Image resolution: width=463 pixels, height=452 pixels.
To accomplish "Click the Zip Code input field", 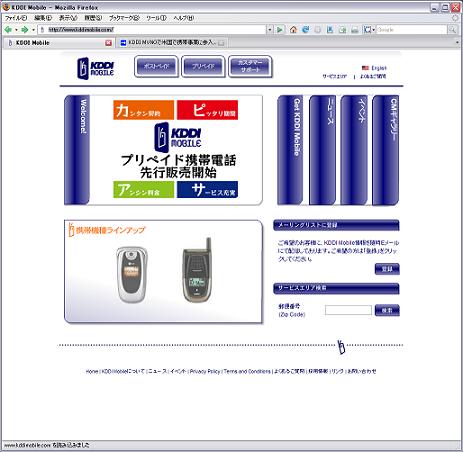I will [348, 310].
